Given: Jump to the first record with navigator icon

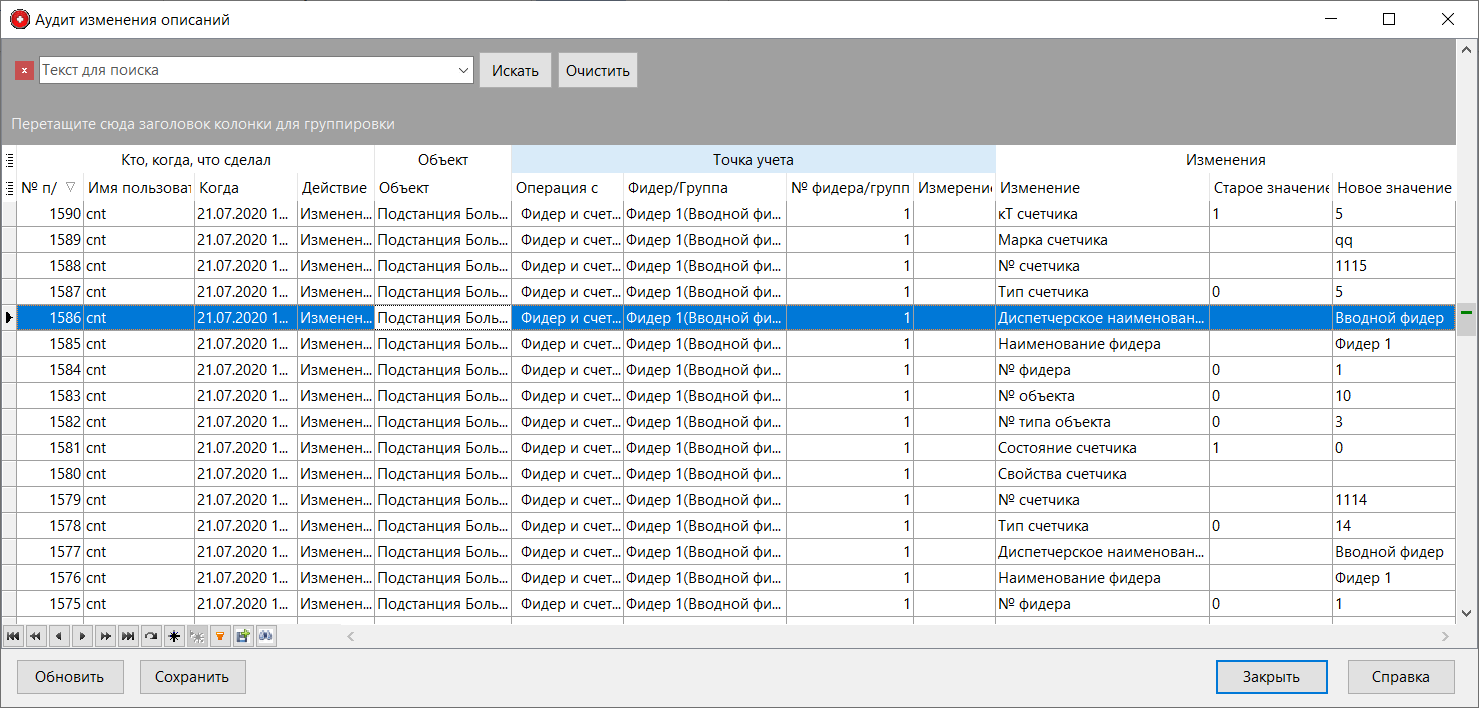Looking at the screenshot, I should tap(13, 636).
